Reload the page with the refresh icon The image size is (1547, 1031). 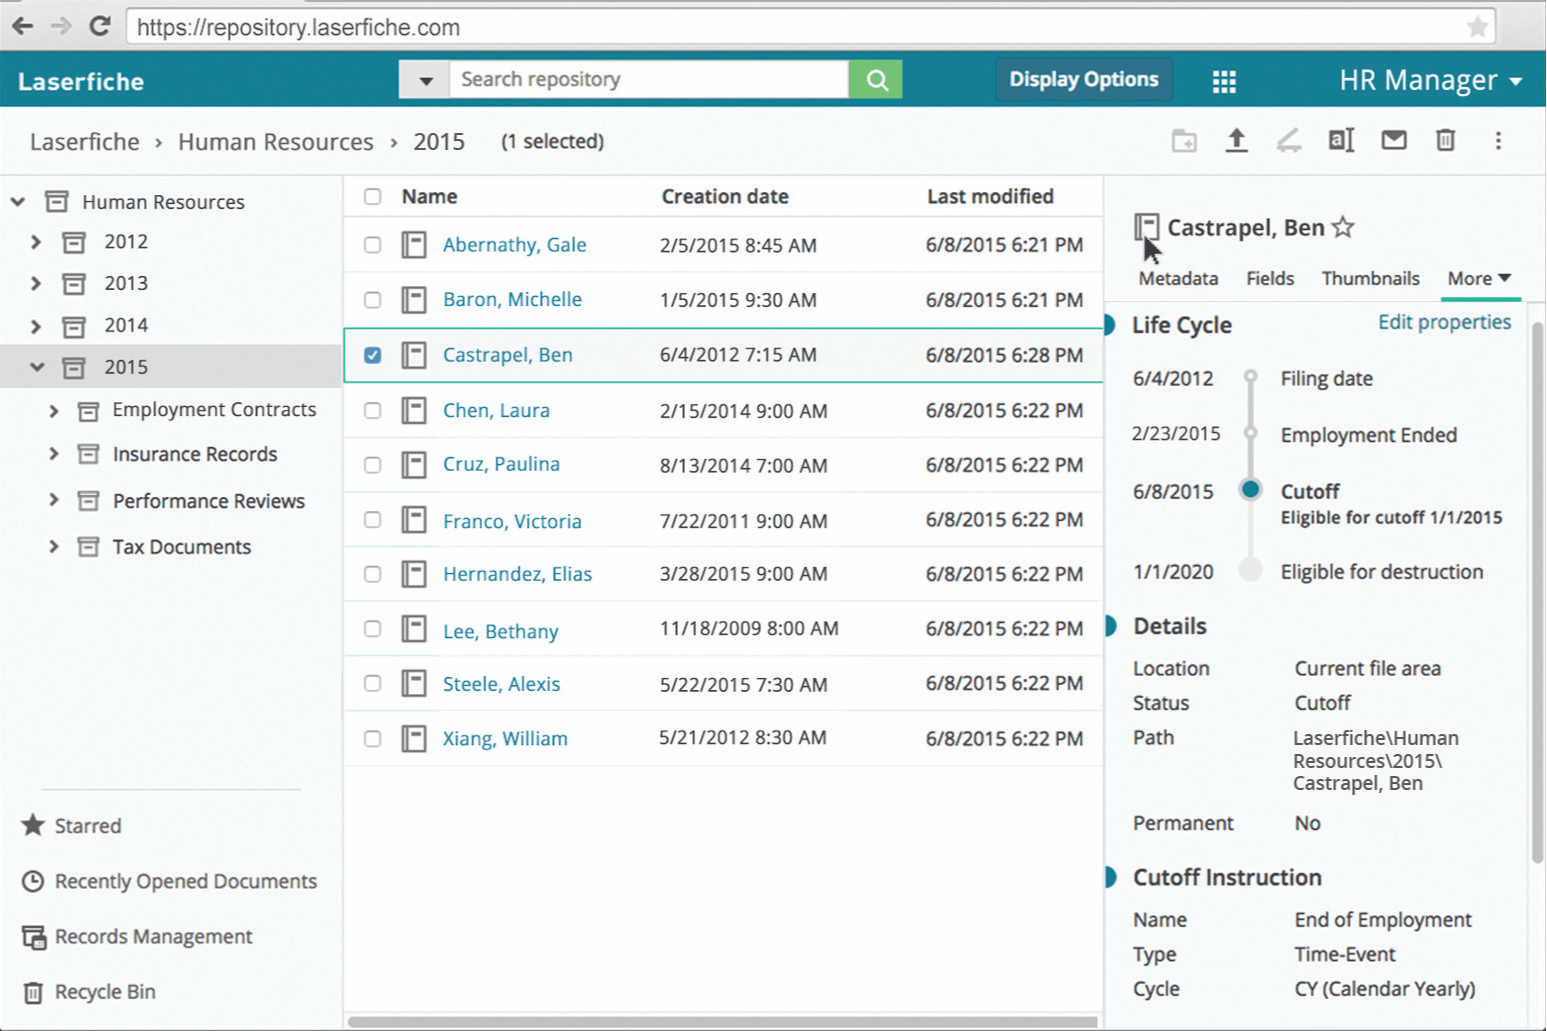point(99,26)
